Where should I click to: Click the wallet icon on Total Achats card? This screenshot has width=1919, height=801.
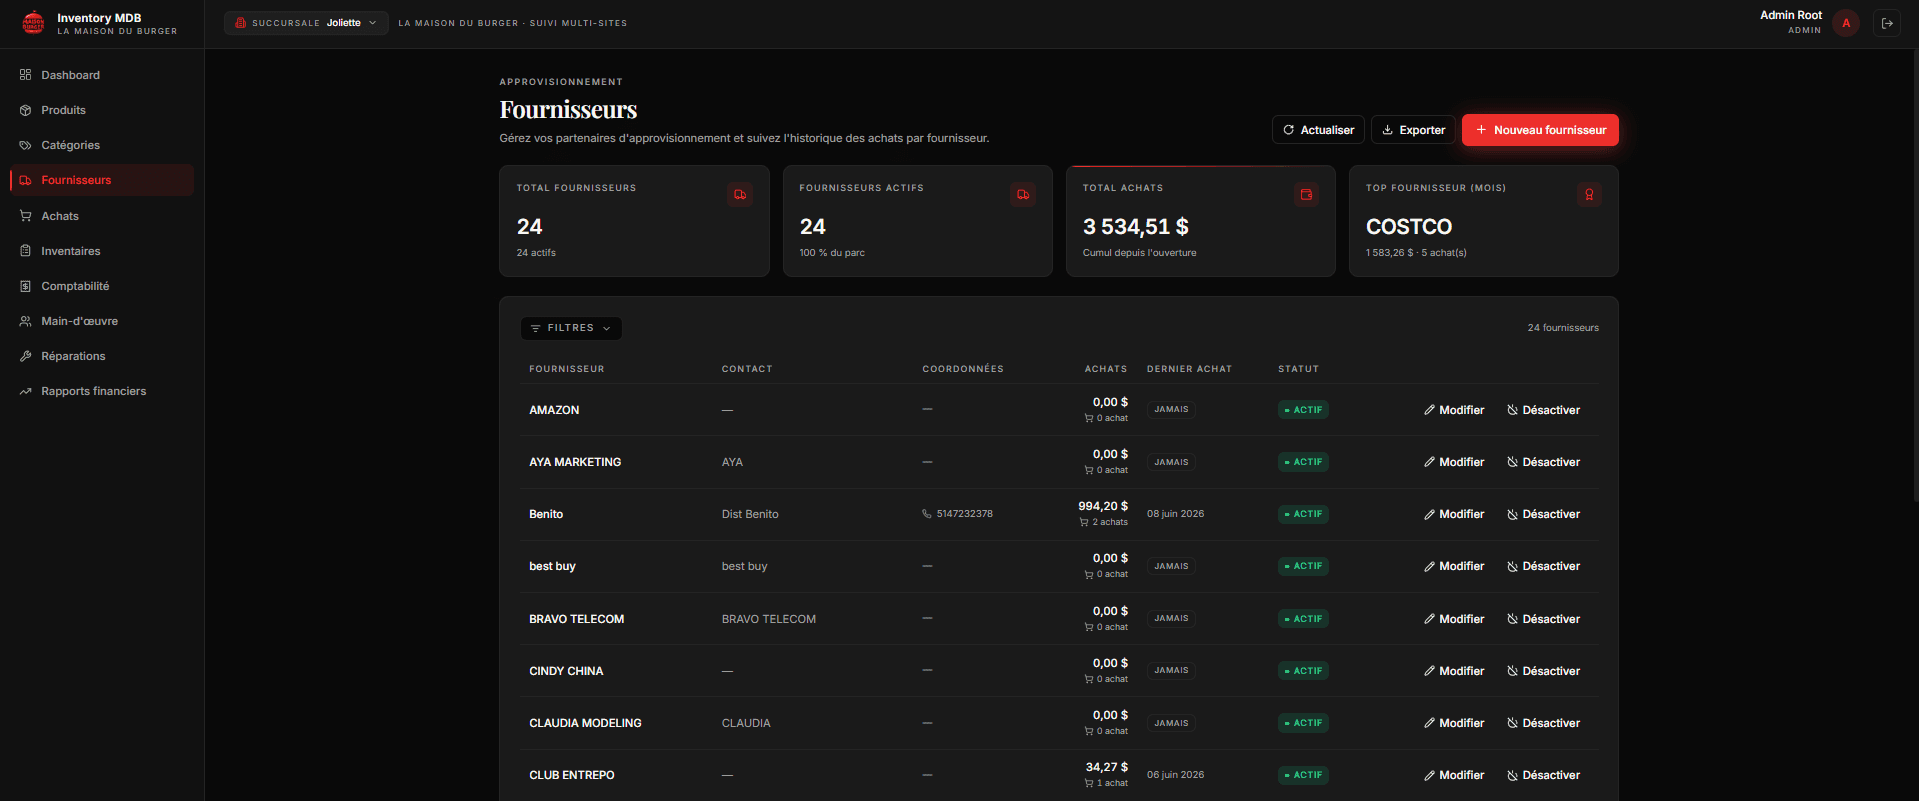(x=1306, y=195)
